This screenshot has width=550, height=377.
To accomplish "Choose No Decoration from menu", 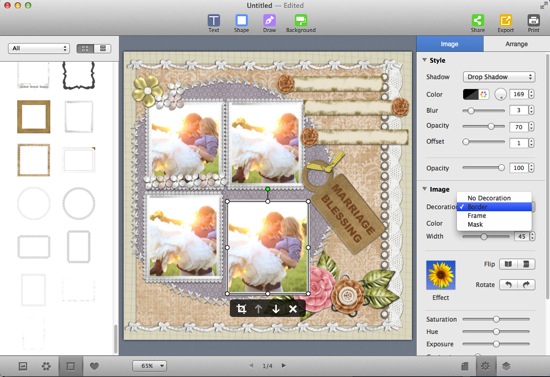I will [494, 198].
